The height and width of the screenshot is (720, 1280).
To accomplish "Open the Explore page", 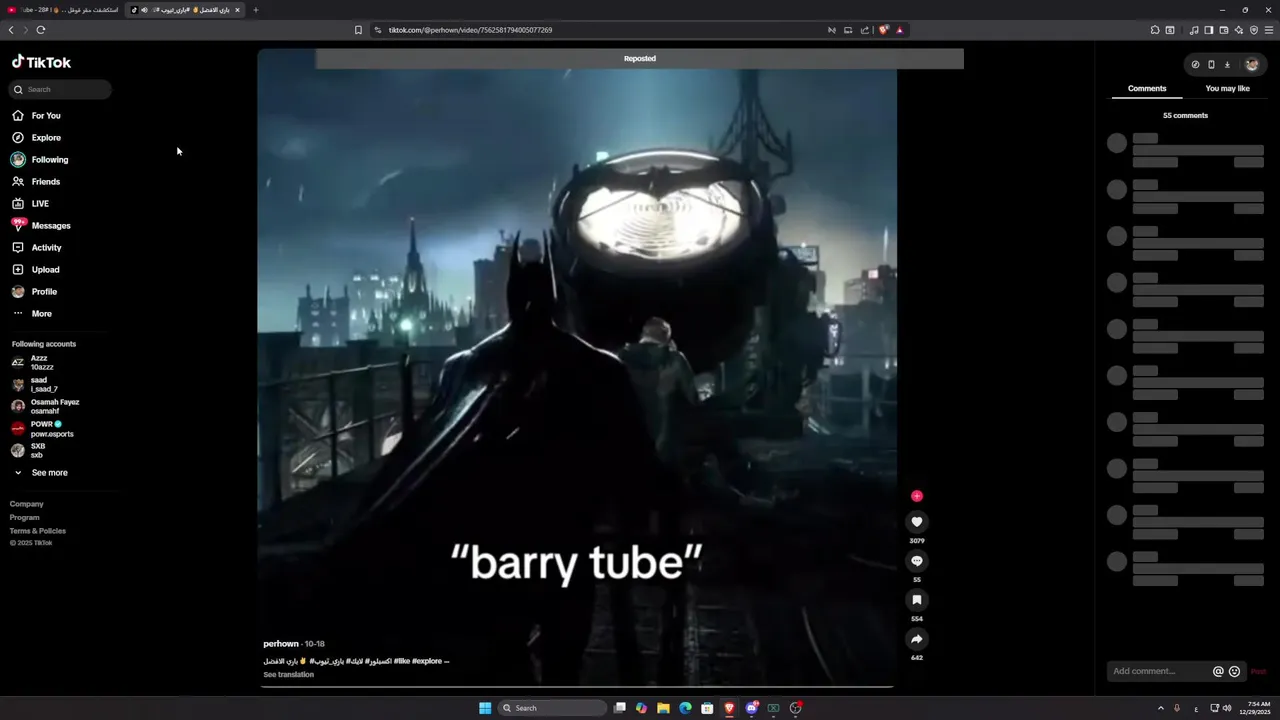I will (36, 138).
